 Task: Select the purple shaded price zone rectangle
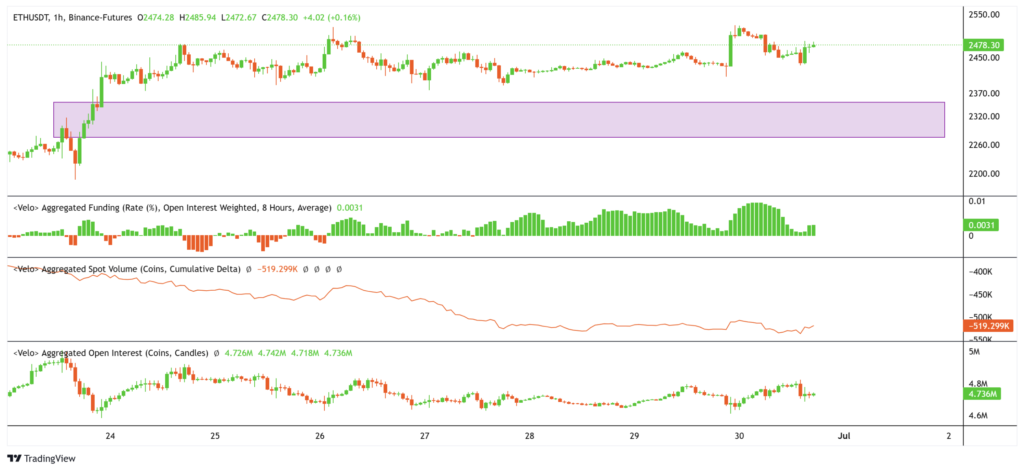499,120
